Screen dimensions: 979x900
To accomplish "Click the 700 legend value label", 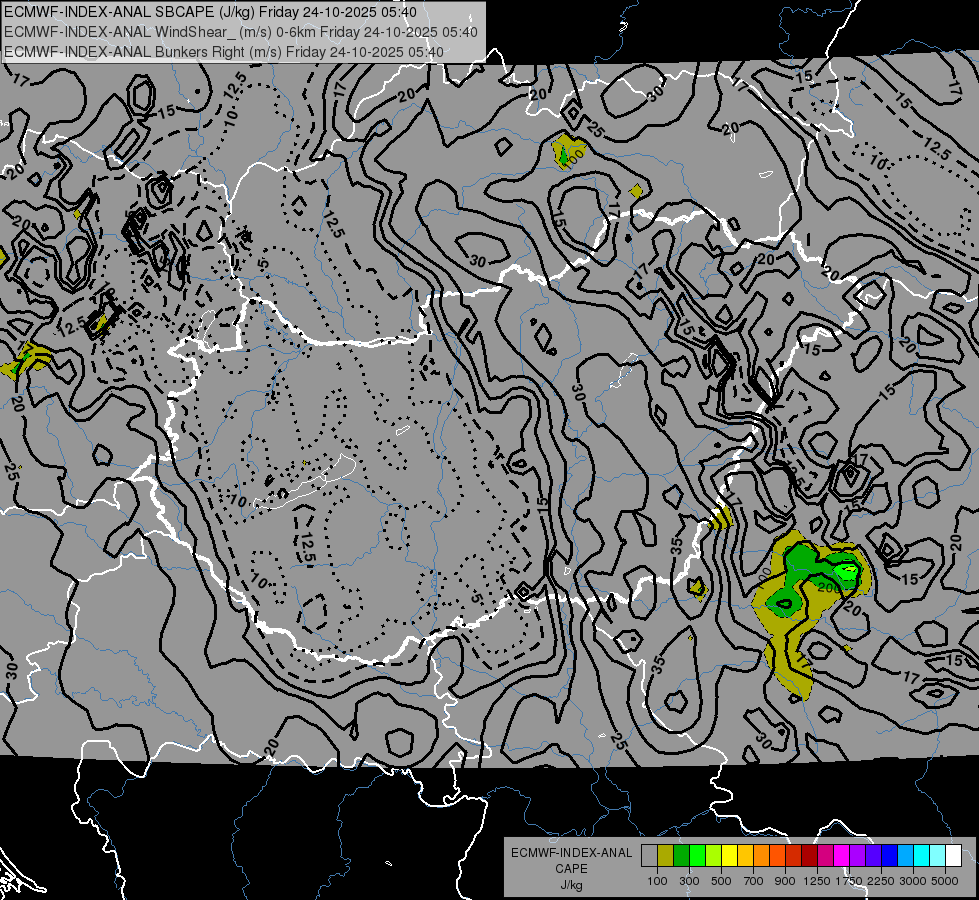I will (x=754, y=881).
